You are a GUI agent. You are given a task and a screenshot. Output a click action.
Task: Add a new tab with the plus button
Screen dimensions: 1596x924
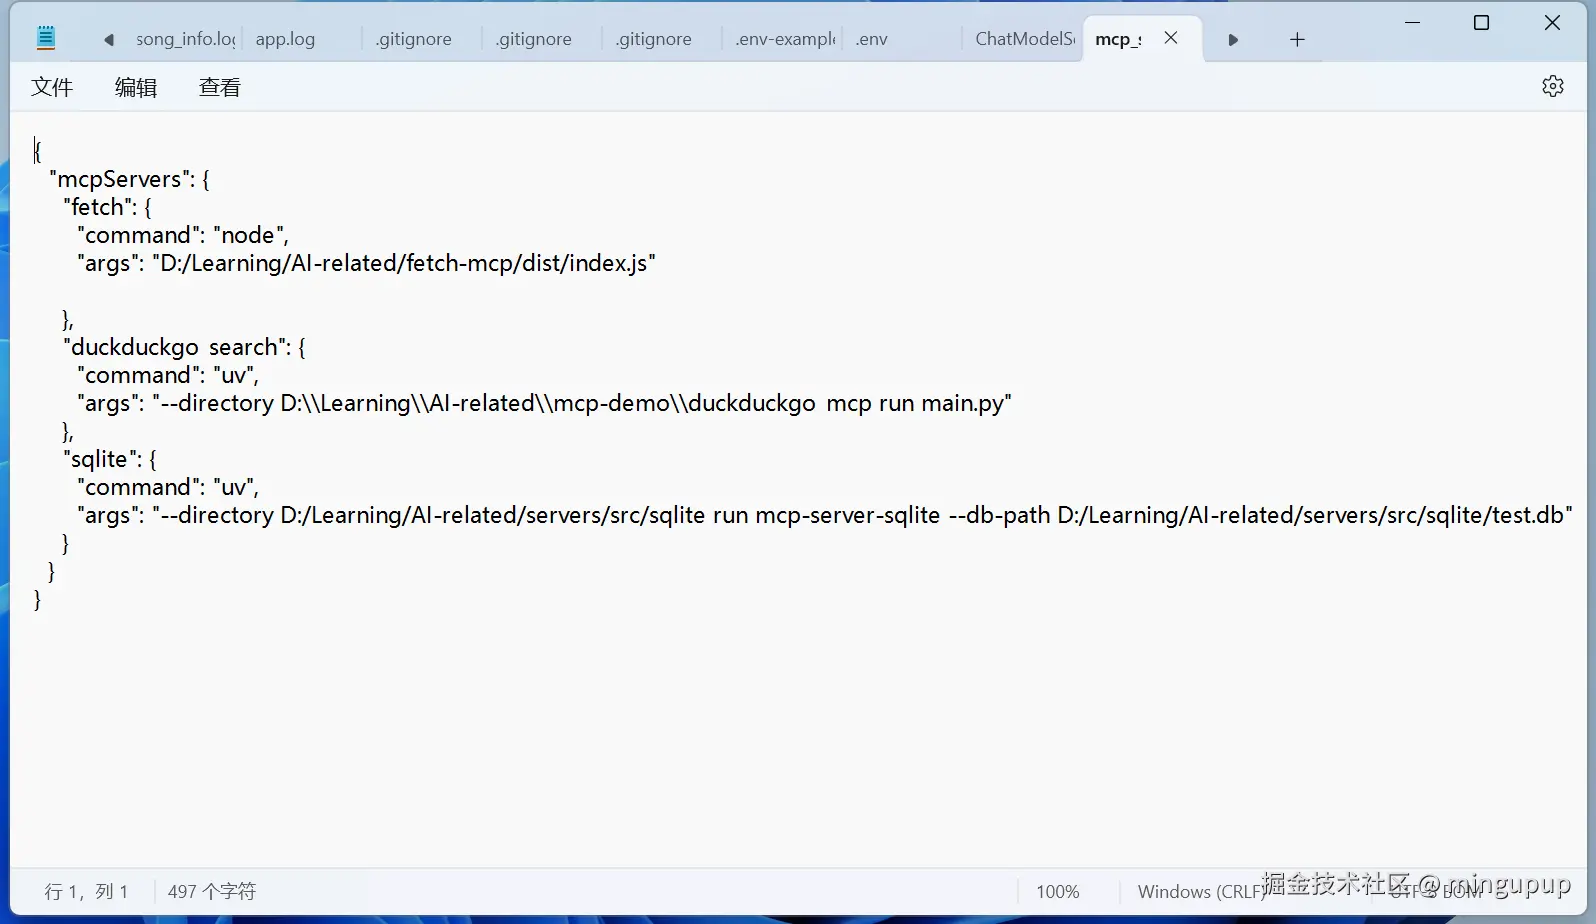1297,39
